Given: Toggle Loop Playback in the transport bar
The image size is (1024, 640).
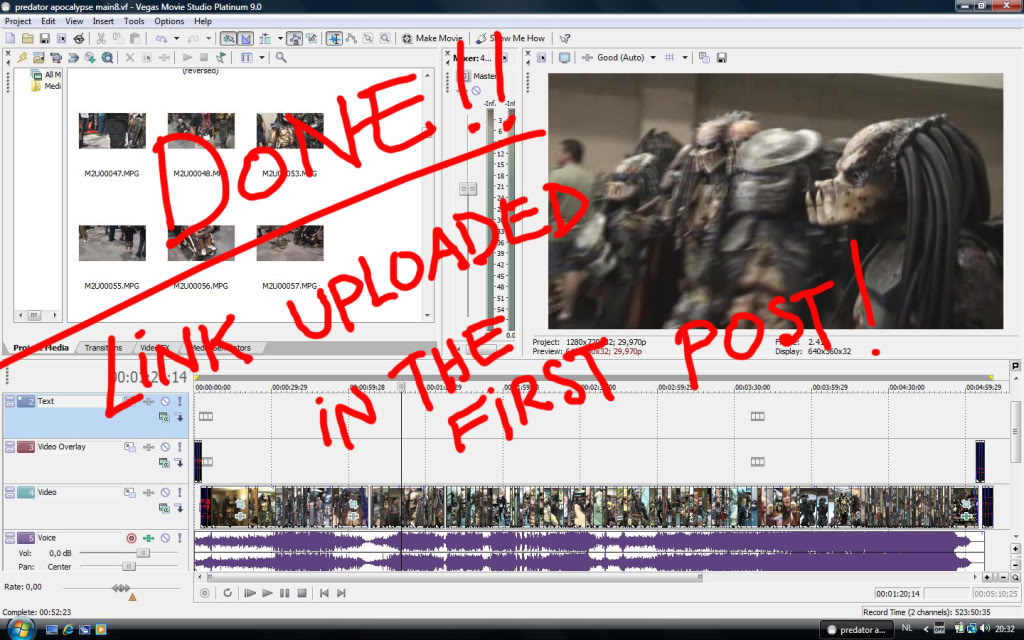Looking at the screenshot, I should [x=227, y=593].
